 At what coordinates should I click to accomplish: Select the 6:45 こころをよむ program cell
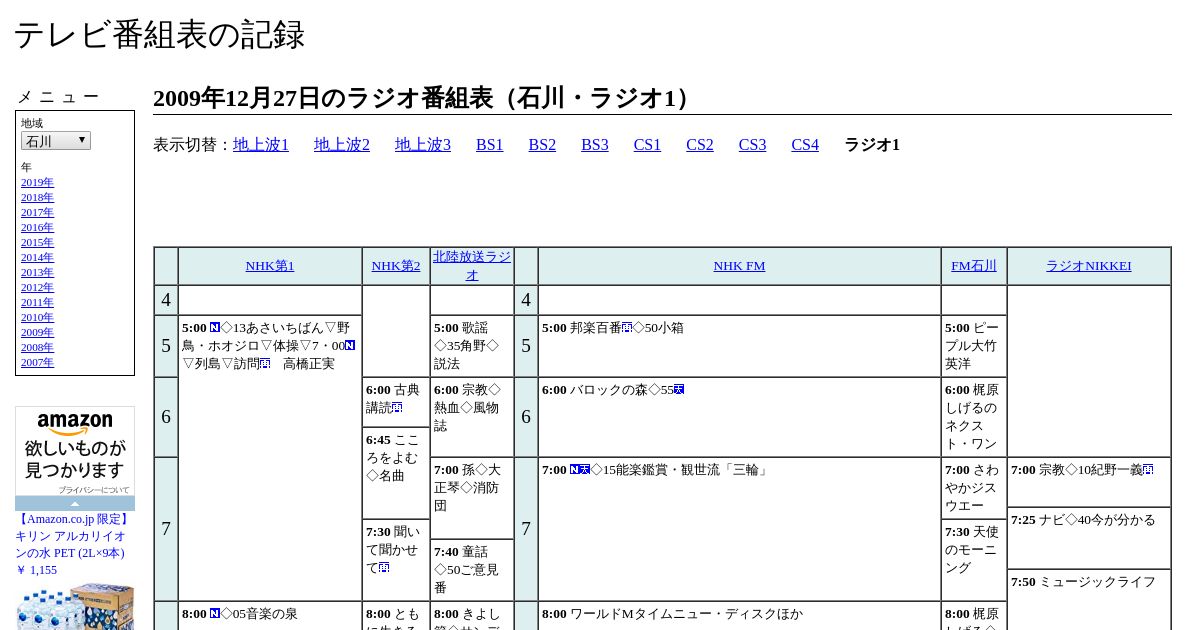396,472
